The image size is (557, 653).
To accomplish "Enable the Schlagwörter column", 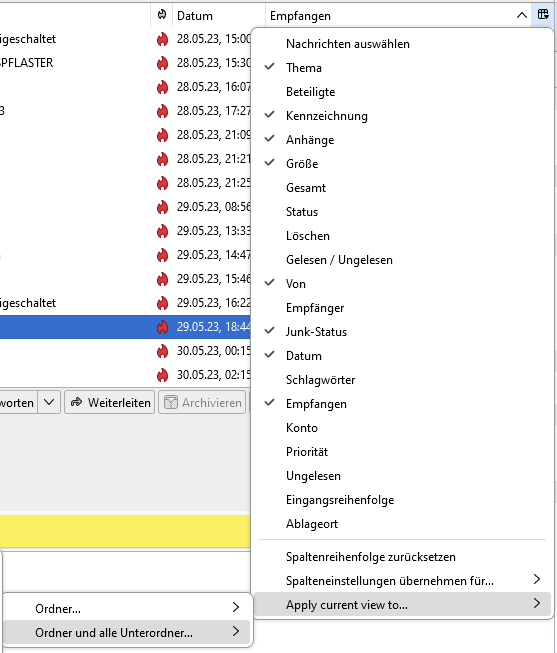I will point(402,380).
